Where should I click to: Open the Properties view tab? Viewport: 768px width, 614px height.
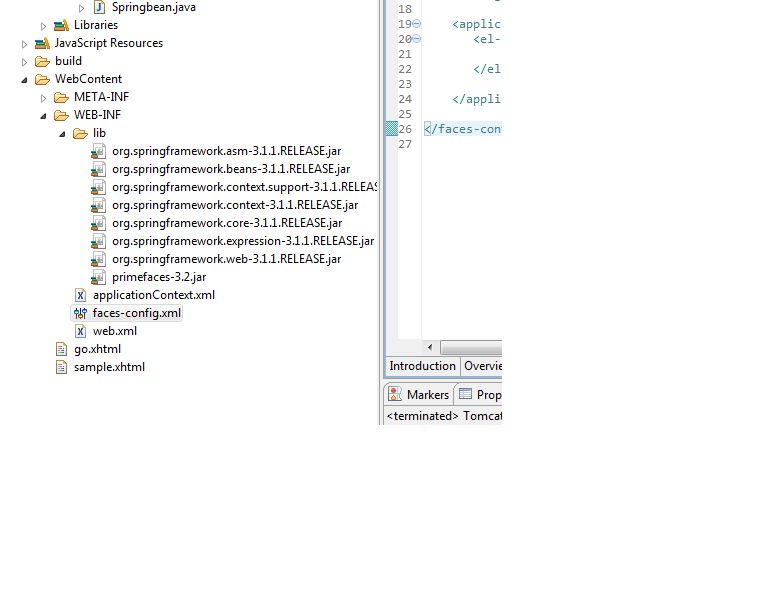tap(480, 394)
